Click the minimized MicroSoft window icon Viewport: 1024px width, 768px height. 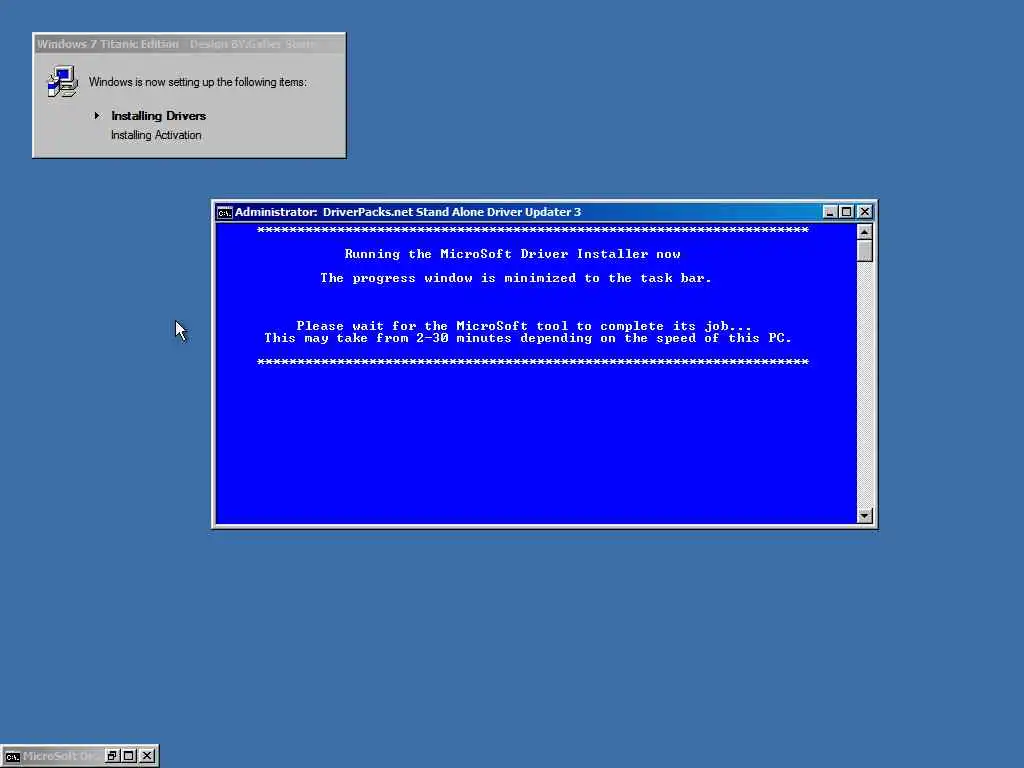click(12, 757)
